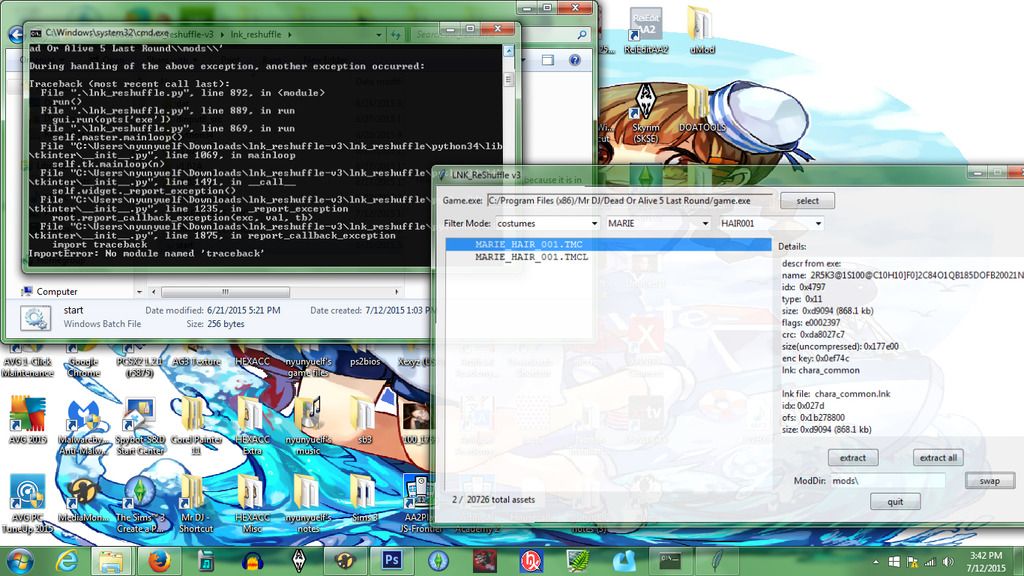This screenshot has height=576, width=1024.
Task: Click the Explorer search box
Action: click(x=500, y=34)
